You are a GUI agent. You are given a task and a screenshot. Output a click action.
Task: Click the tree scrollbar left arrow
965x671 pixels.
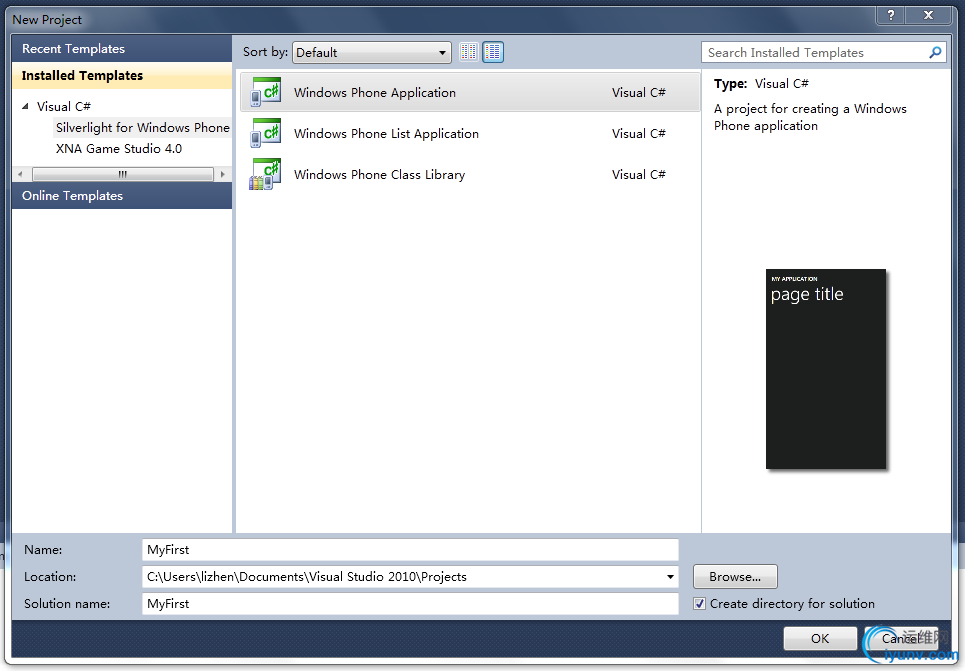pos(20,174)
